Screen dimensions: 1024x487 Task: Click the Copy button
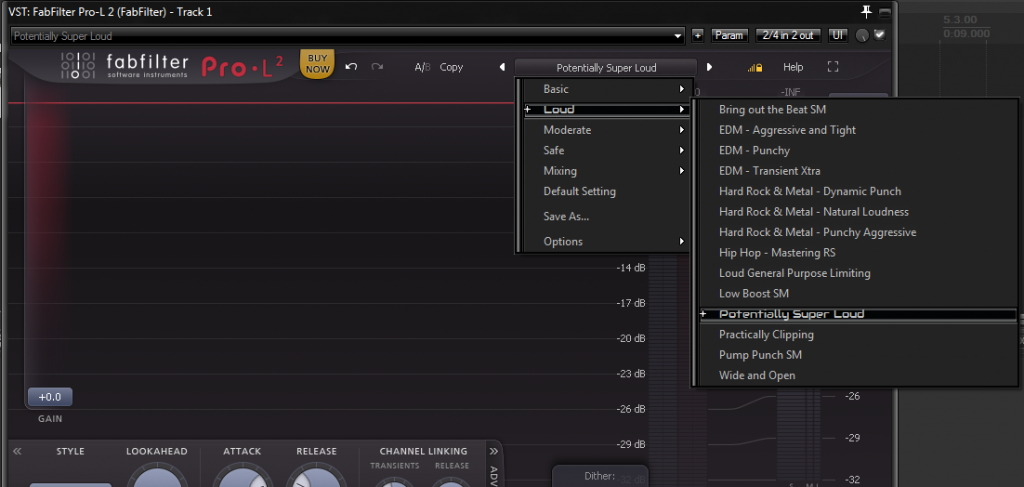451,67
